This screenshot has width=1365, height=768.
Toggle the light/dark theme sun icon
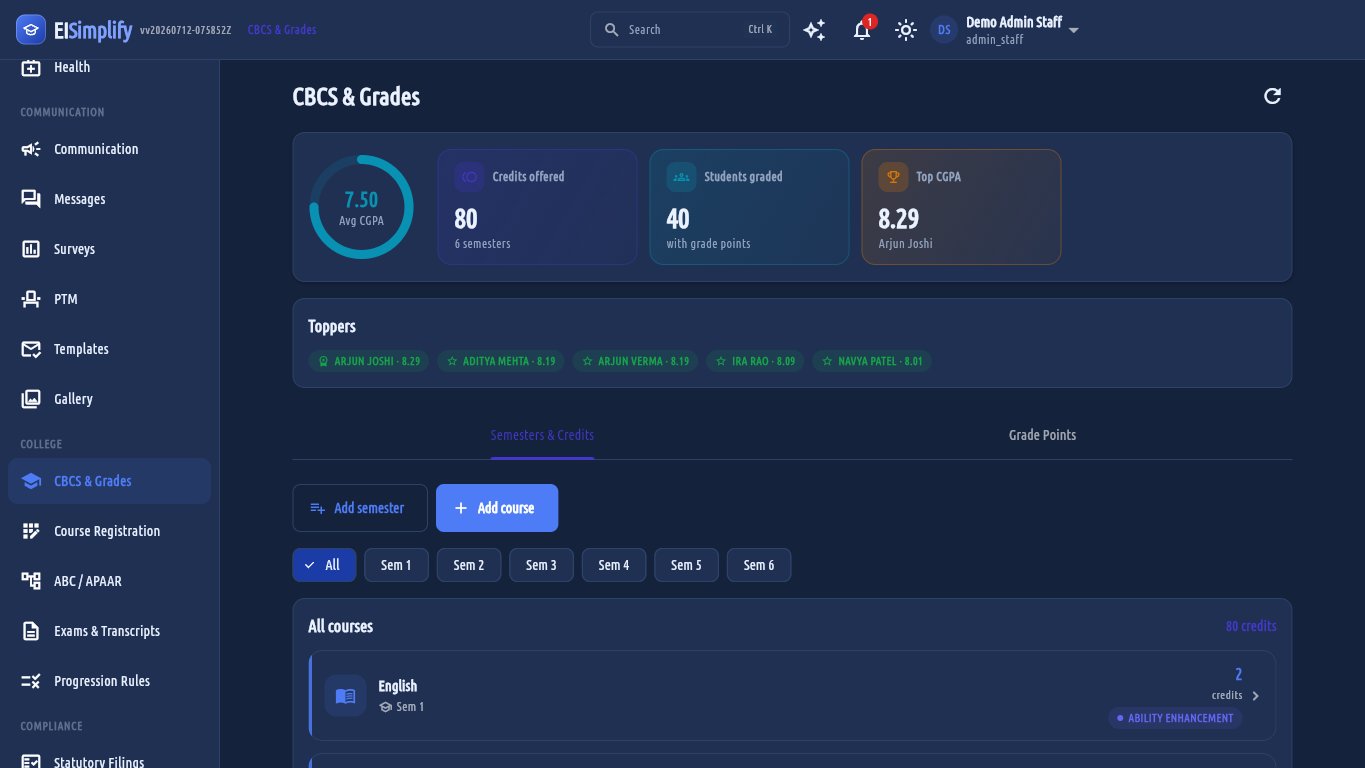pos(906,30)
